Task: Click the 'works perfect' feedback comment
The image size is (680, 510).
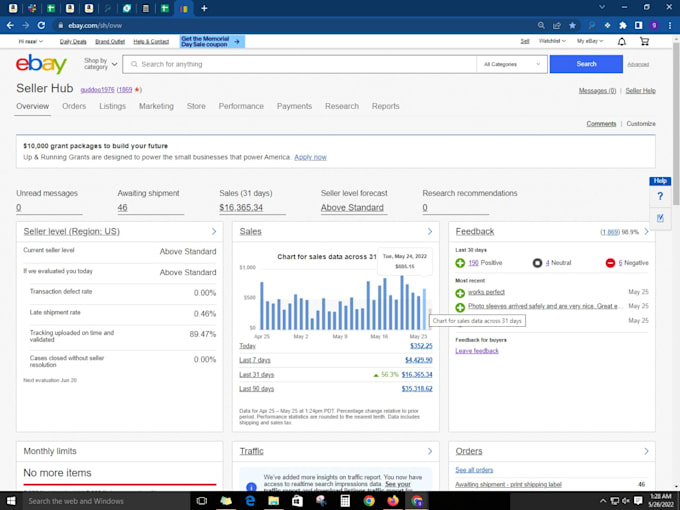Action: pos(486,292)
